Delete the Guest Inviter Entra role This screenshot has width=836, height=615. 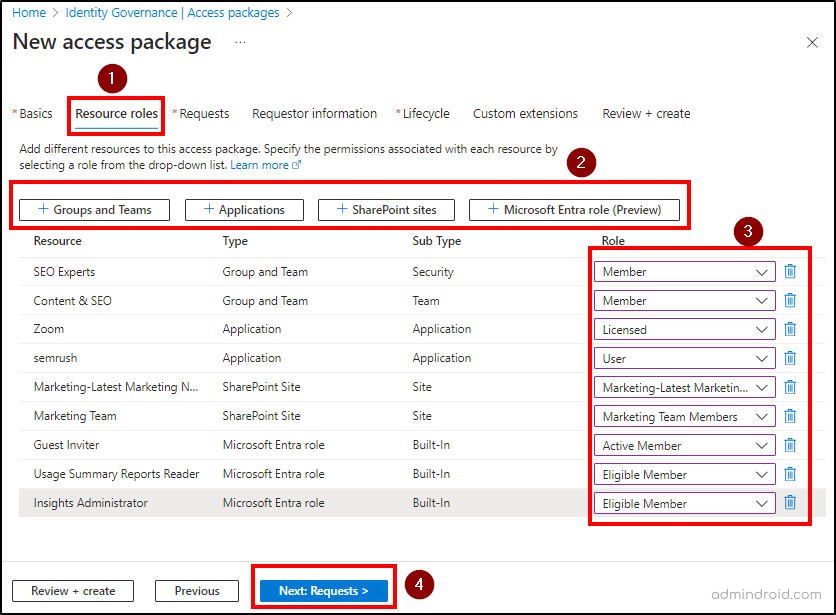pyautogui.click(x=791, y=445)
